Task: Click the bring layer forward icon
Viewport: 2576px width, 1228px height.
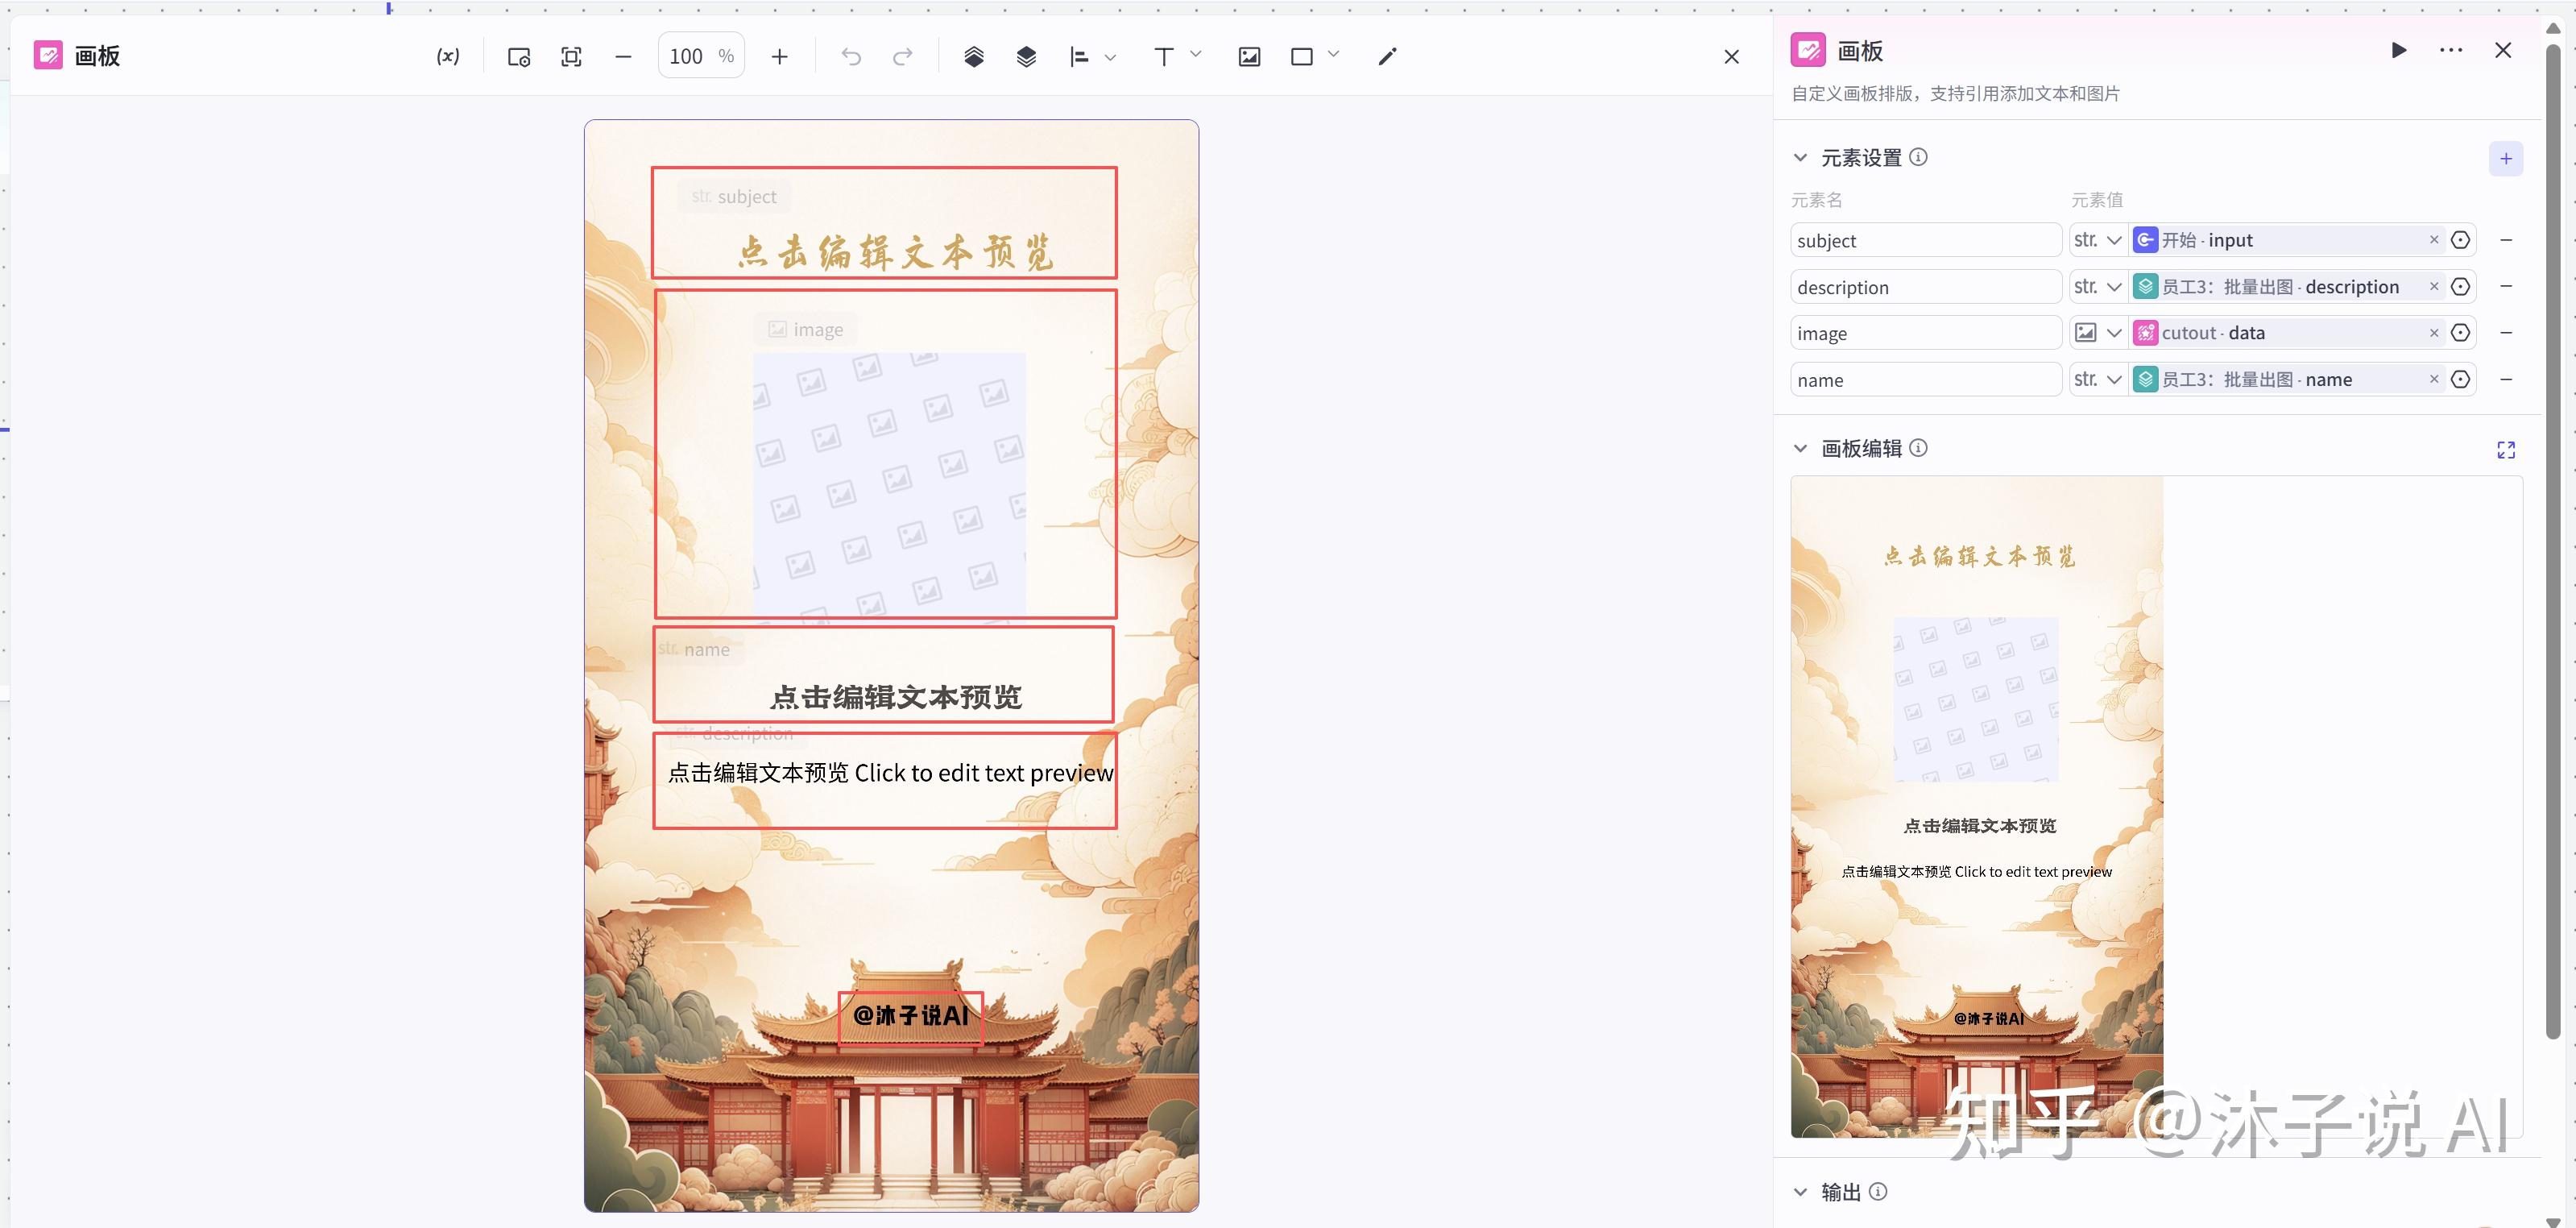Action: (974, 57)
